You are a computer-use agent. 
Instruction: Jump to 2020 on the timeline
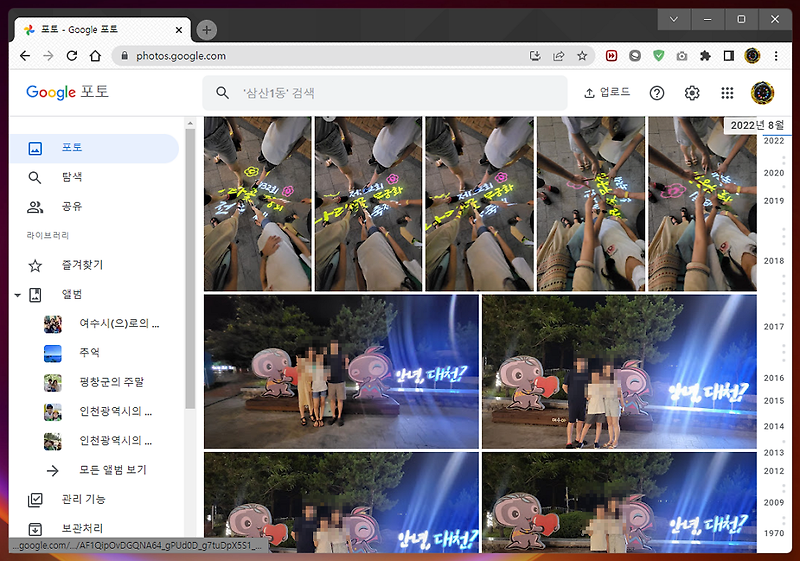click(773, 173)
